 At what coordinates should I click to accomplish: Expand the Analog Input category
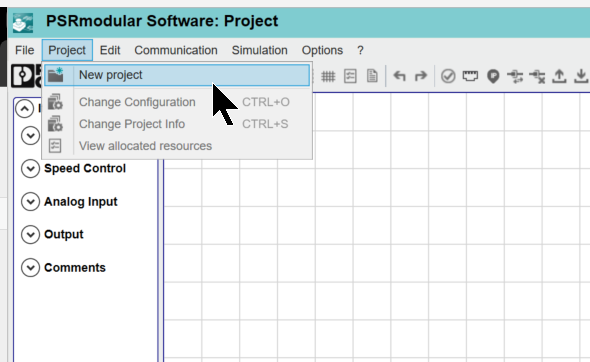(30, 202)
